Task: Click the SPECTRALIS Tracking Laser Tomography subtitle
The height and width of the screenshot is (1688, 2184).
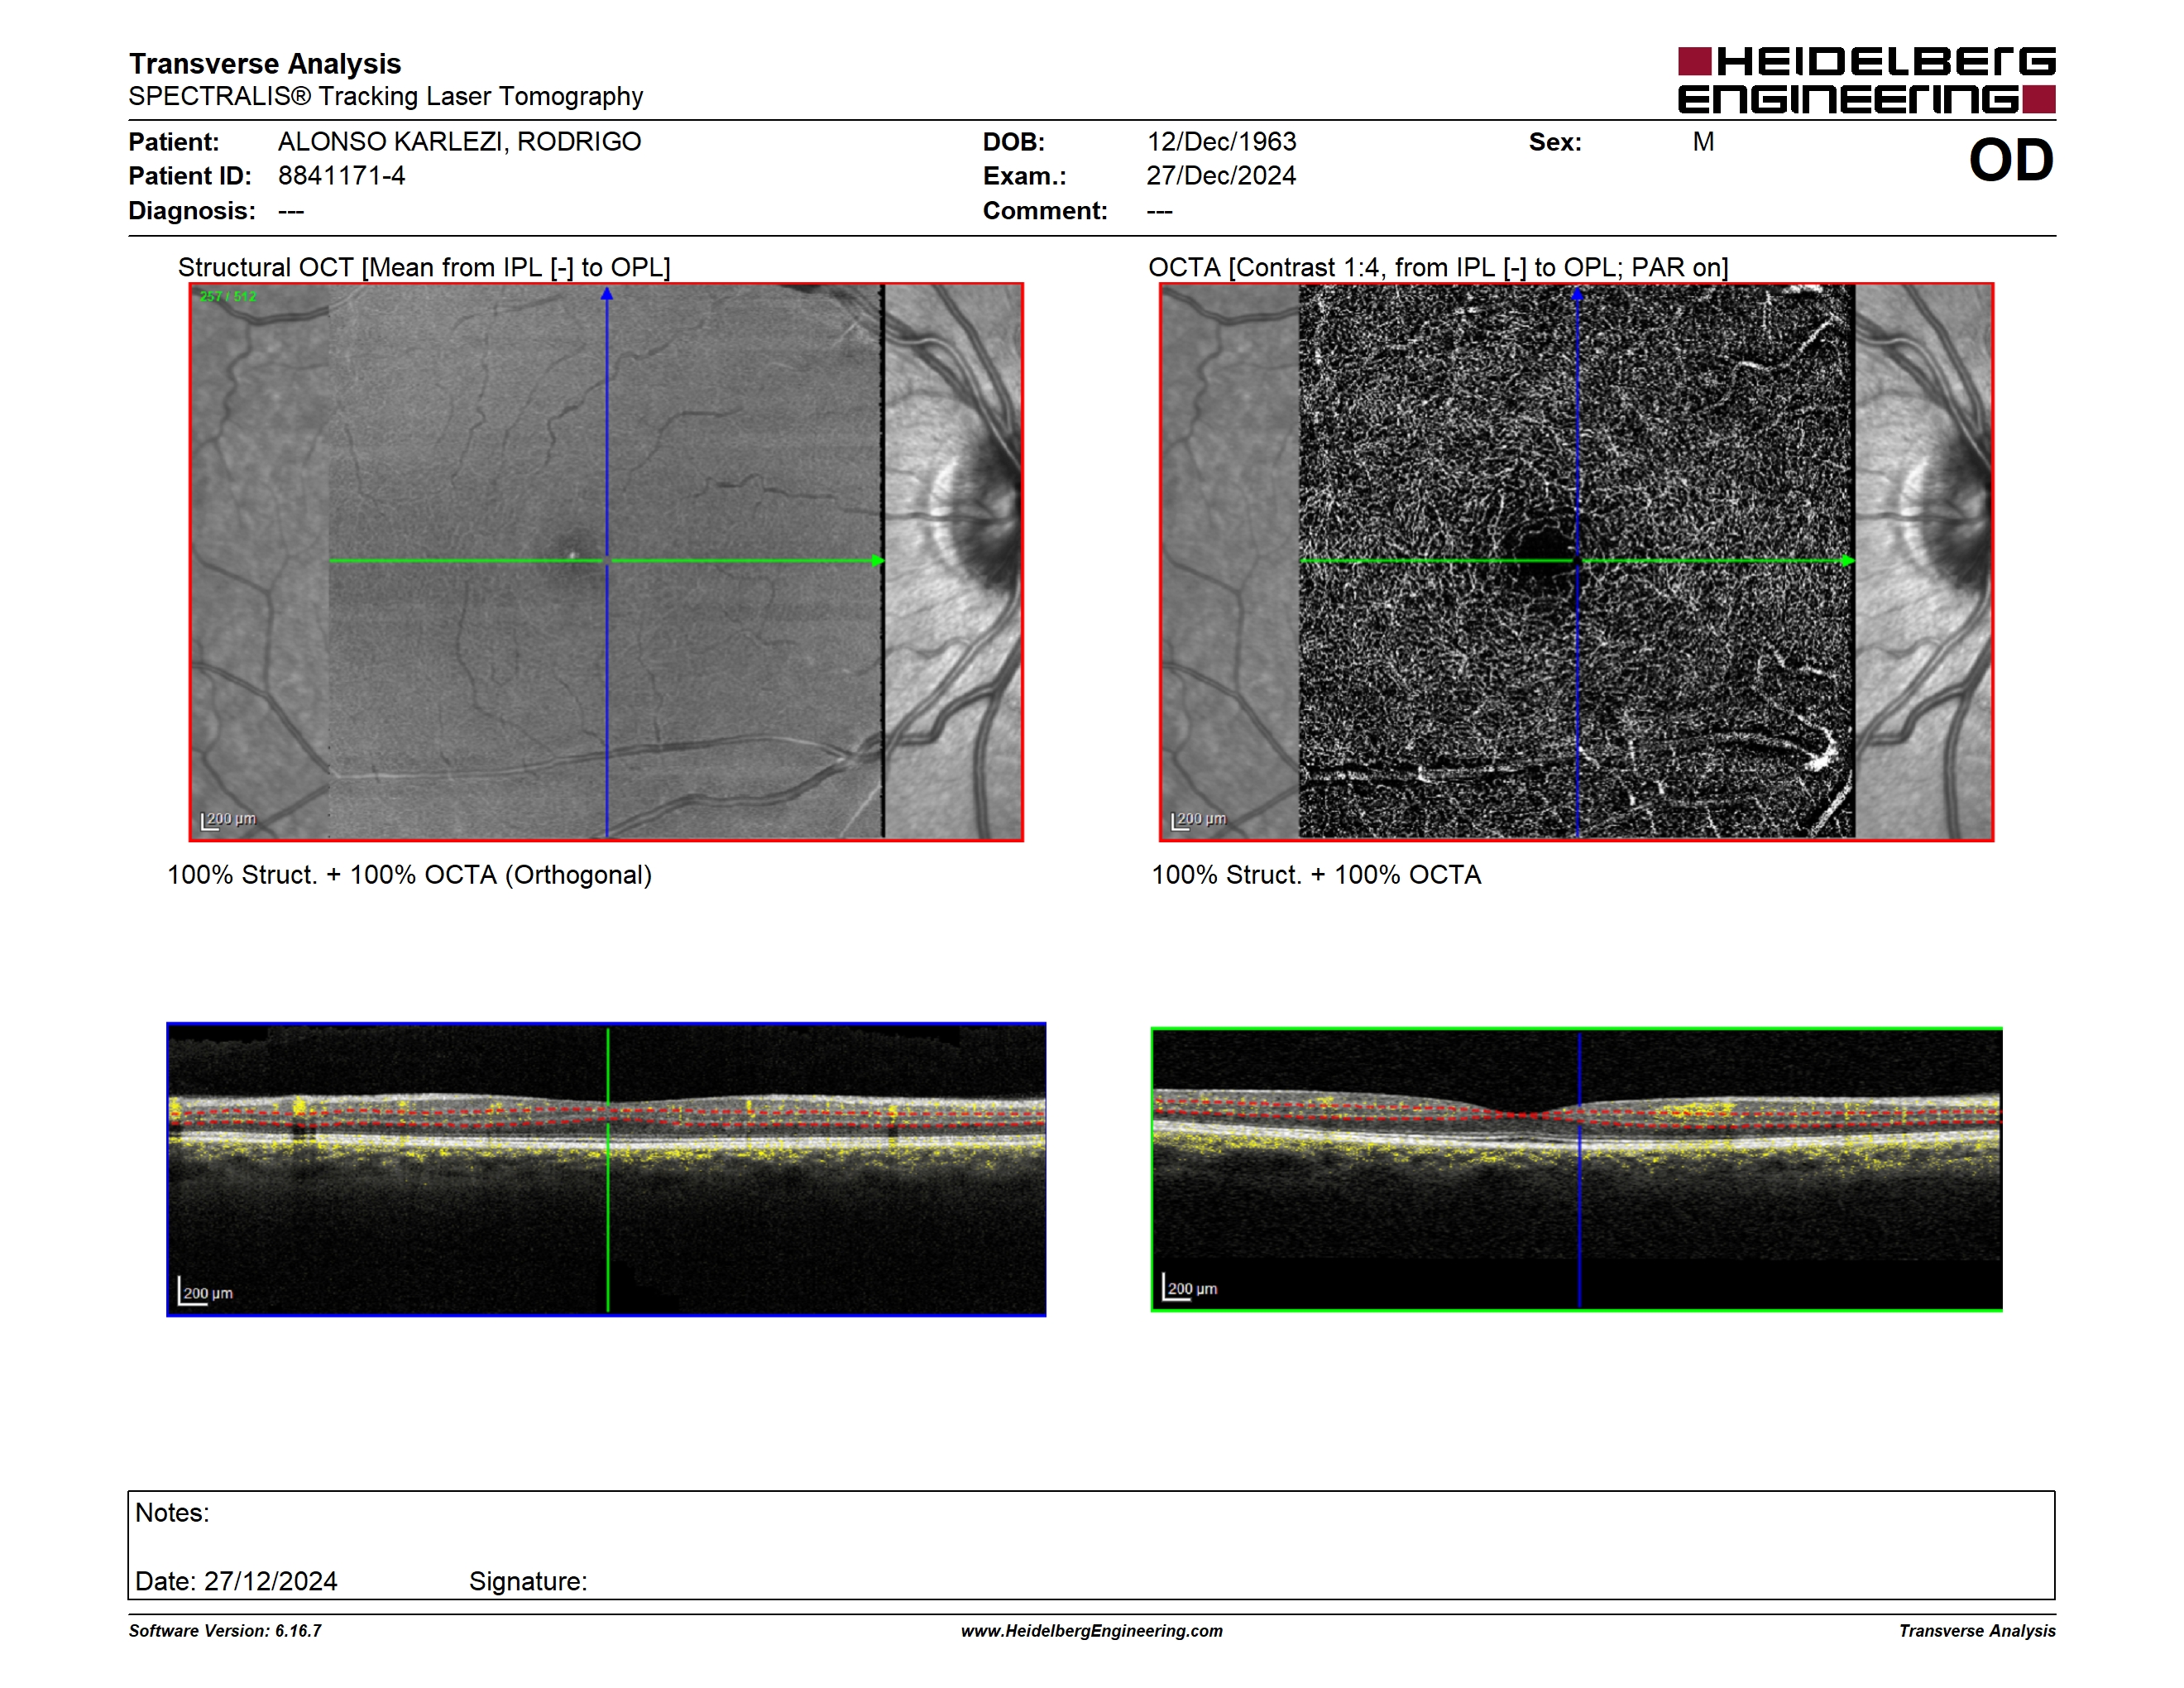Action: (x=386, y=96)
